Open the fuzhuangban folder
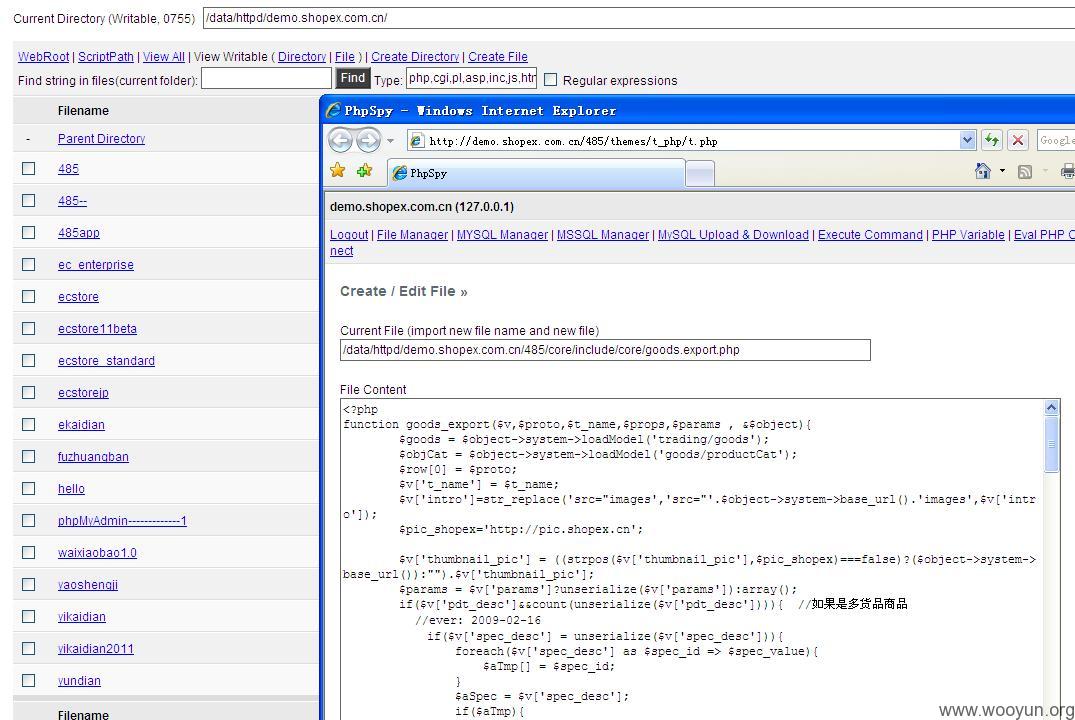 [93, 457]
